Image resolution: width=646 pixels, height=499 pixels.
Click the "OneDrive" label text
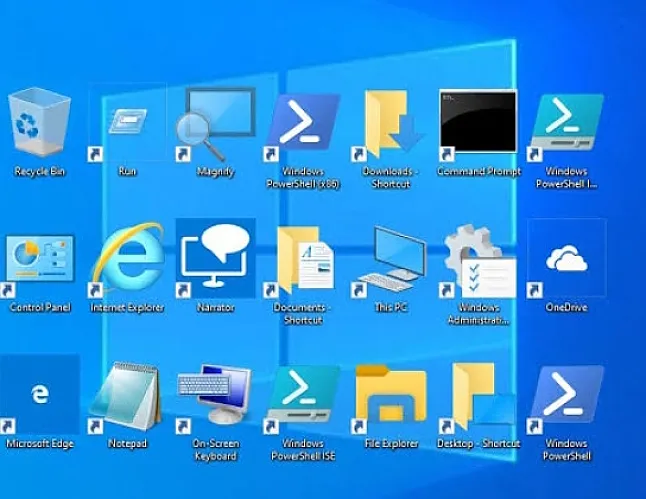pyautogui.click(x=566, y=307)
